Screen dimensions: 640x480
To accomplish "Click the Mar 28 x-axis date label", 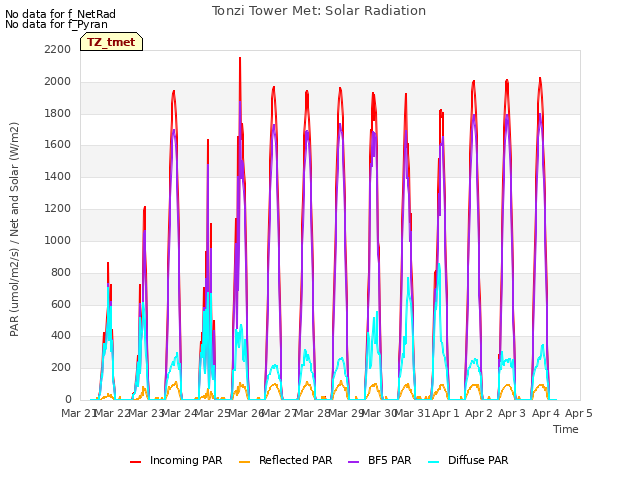I will point(312,413).
